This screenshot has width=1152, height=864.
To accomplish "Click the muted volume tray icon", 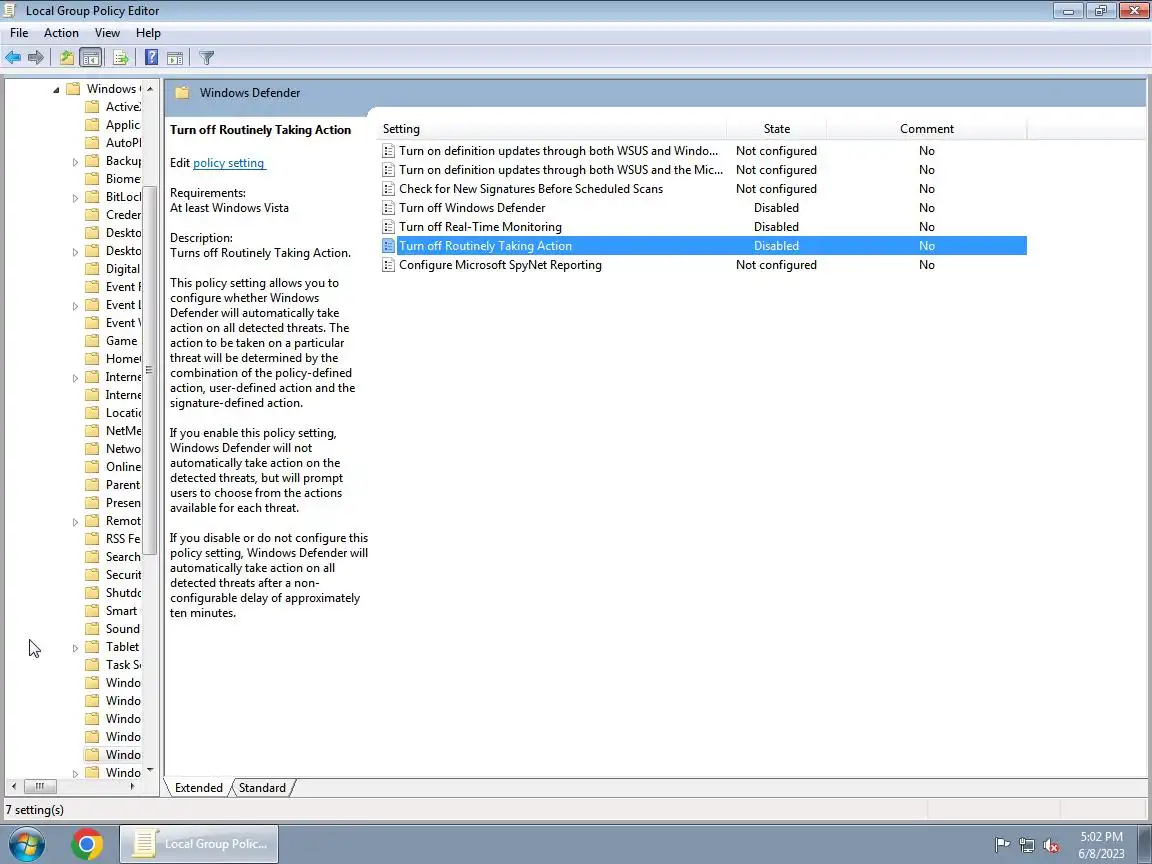I will click(1051, 845).
